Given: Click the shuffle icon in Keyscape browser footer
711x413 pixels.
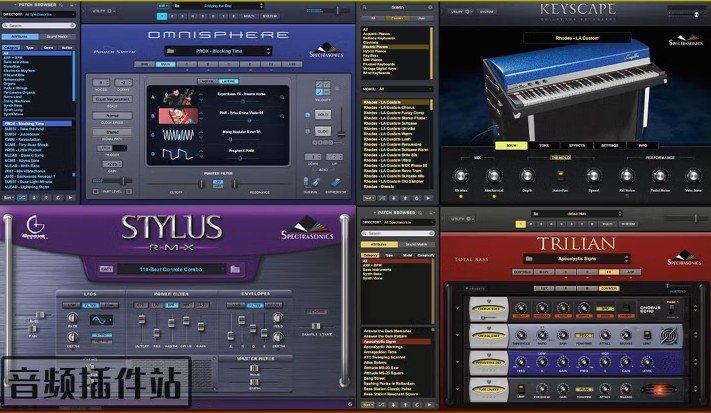Looking at the screenshot, I should 382,198.
